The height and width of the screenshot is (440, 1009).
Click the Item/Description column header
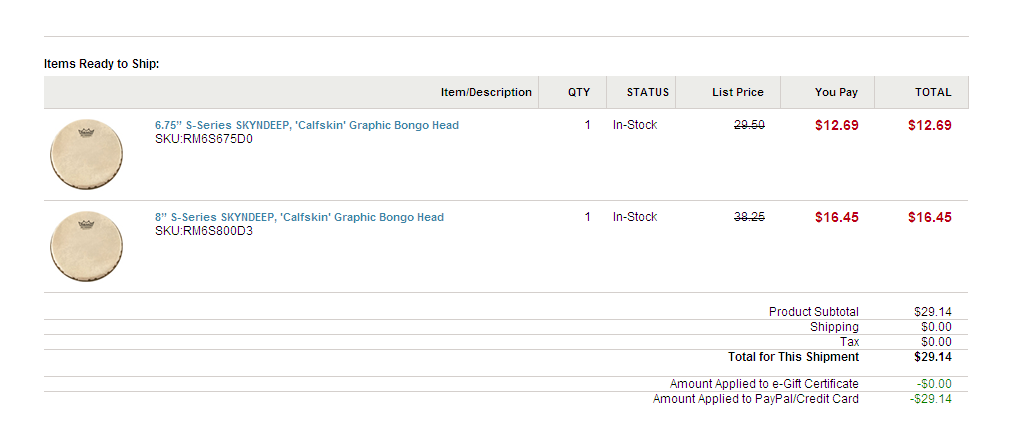(x=486, y=92)
